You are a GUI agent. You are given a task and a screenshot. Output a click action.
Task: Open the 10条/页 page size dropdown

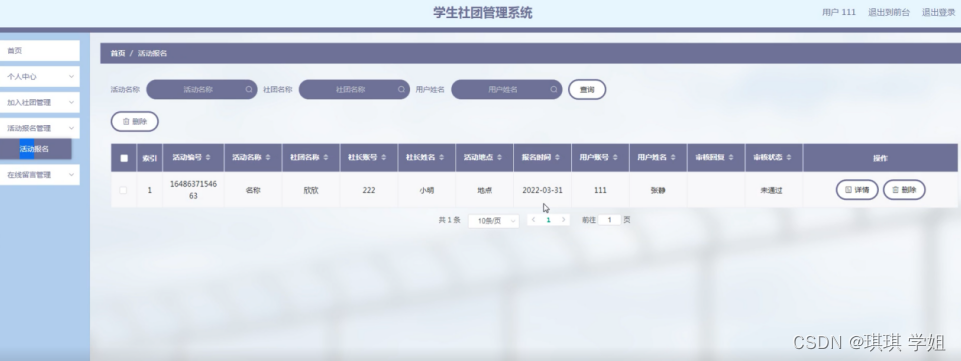tap(493, 221)
